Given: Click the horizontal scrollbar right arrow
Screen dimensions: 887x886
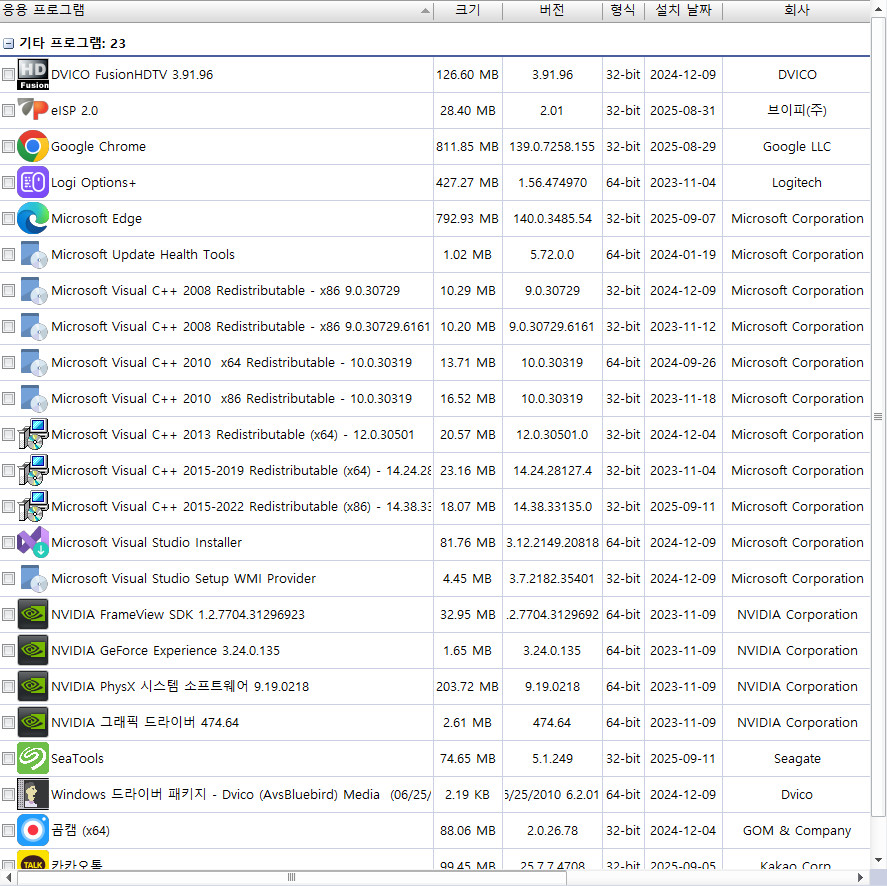Looking at the screenshot, I should click(x=860, y=878).
